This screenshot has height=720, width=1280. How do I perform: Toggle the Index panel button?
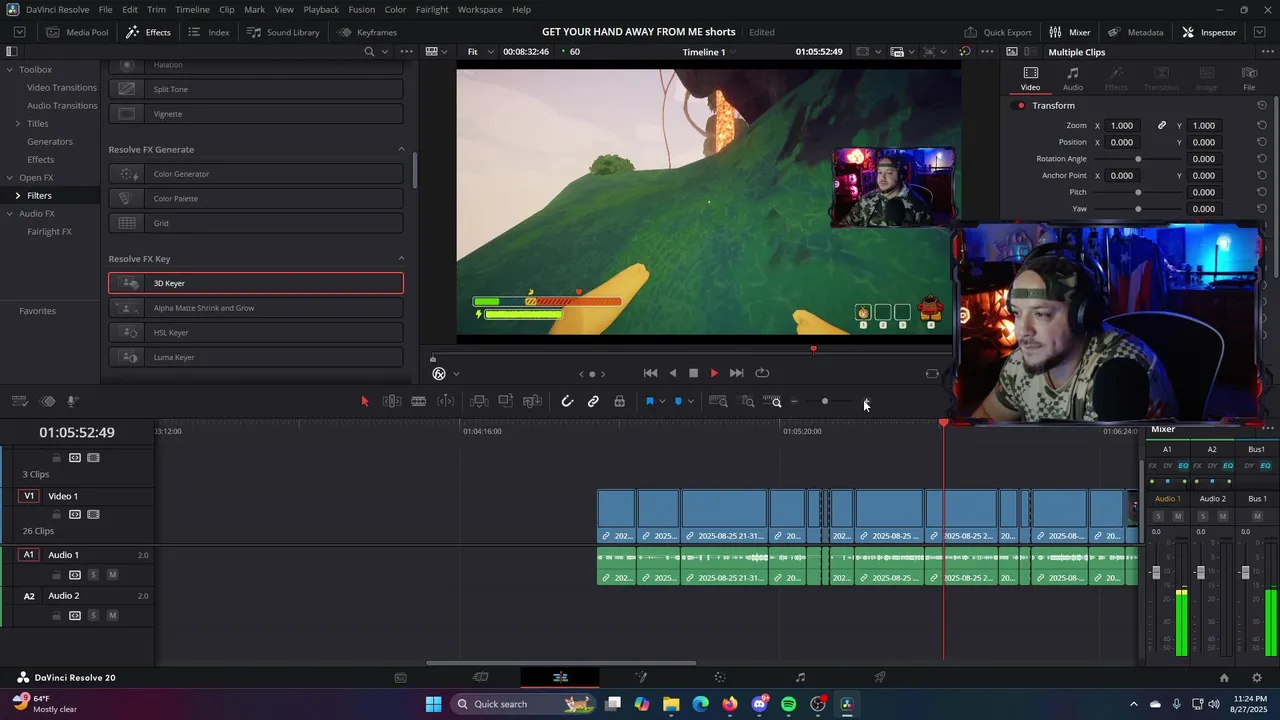tap(209, 32)
